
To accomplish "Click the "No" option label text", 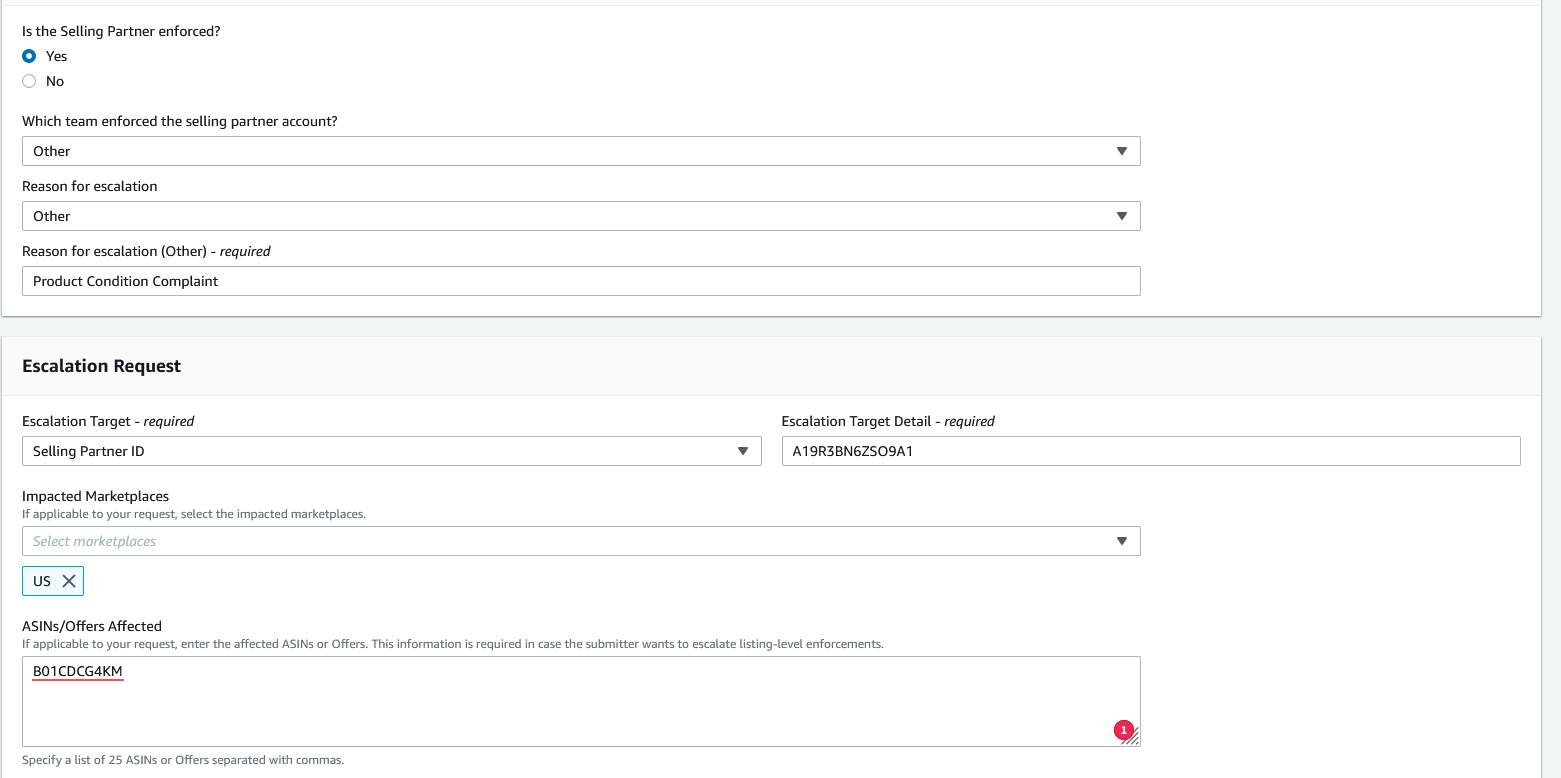I will pyautogui.click(x=55, y=81).
